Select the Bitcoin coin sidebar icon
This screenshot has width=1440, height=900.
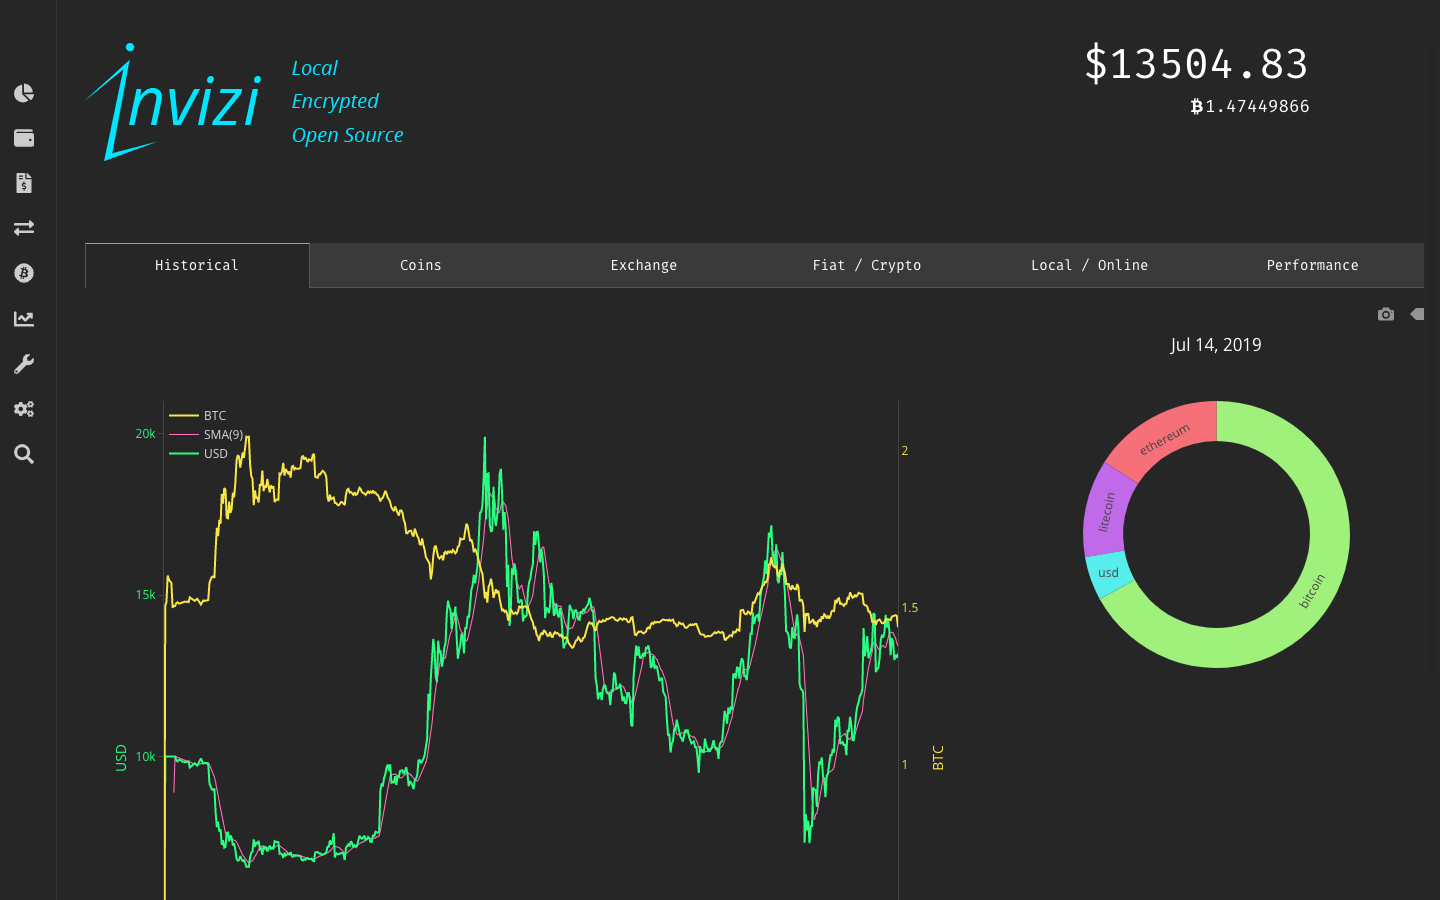(x=24, y=273)
